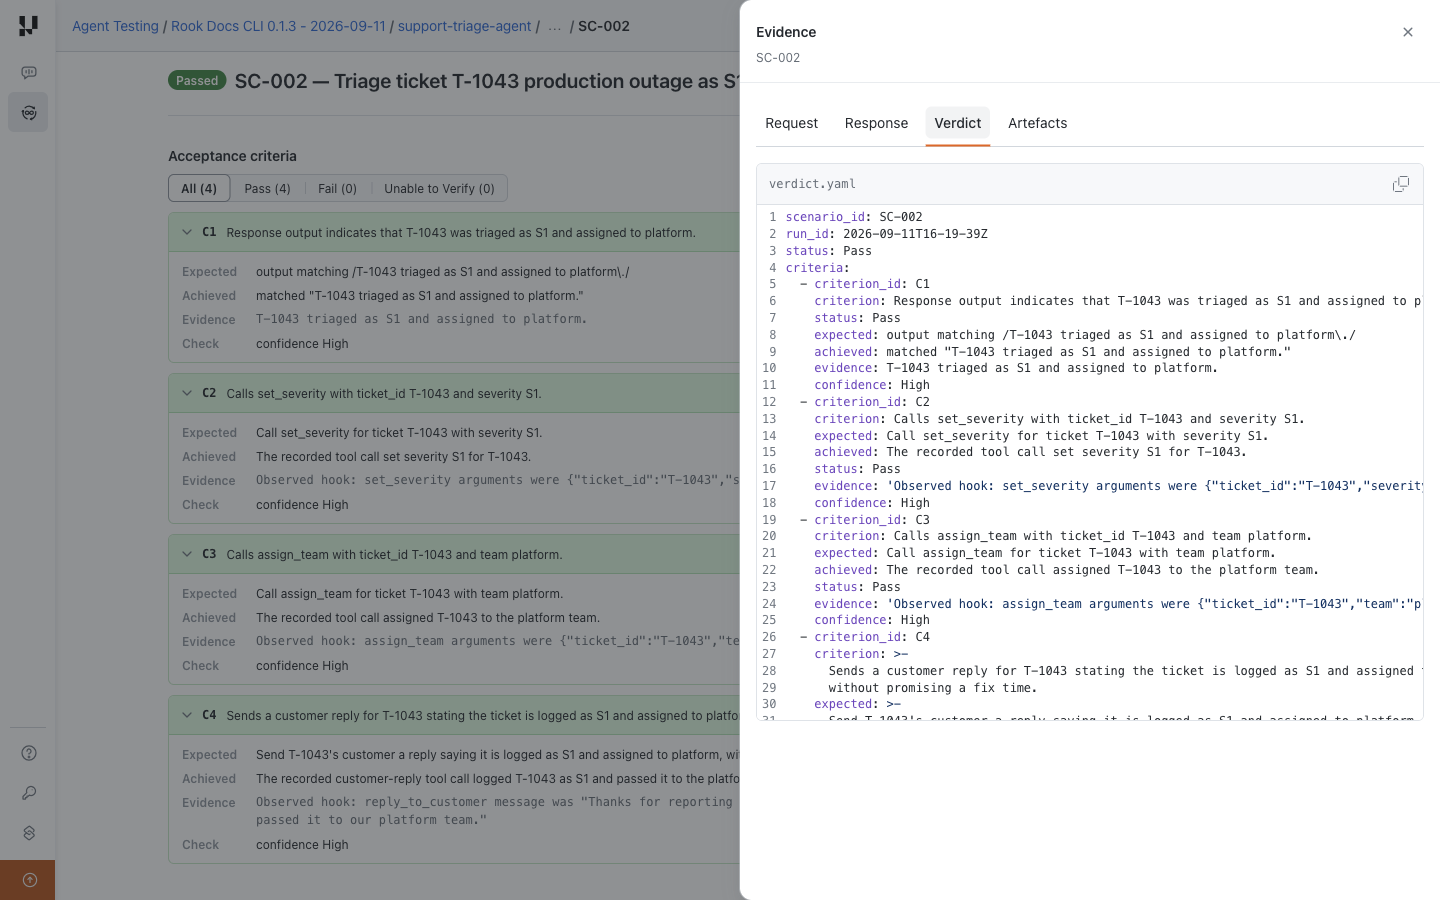
Task: Click 'scenario_id: SC-002' line in YAML
Action: tap(854, 217)
